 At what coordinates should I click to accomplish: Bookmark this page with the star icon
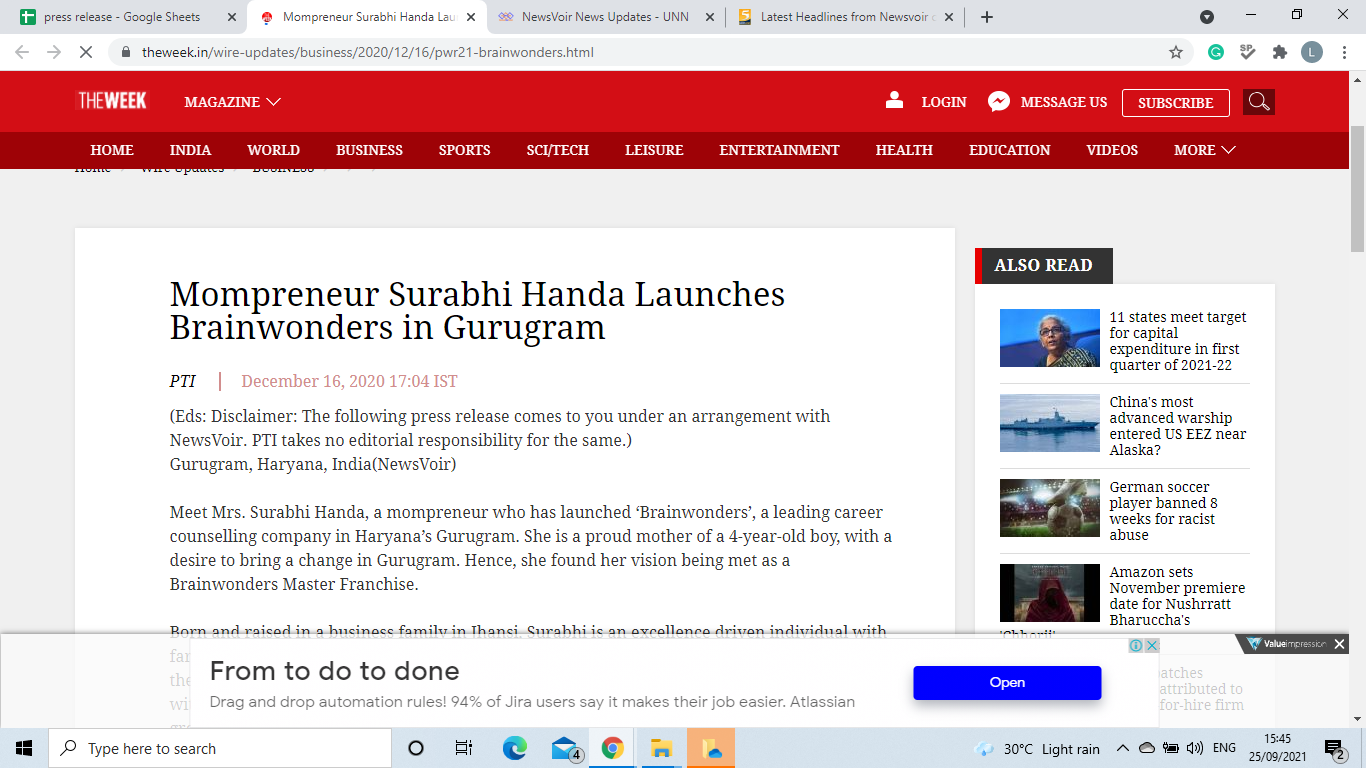1176,52
